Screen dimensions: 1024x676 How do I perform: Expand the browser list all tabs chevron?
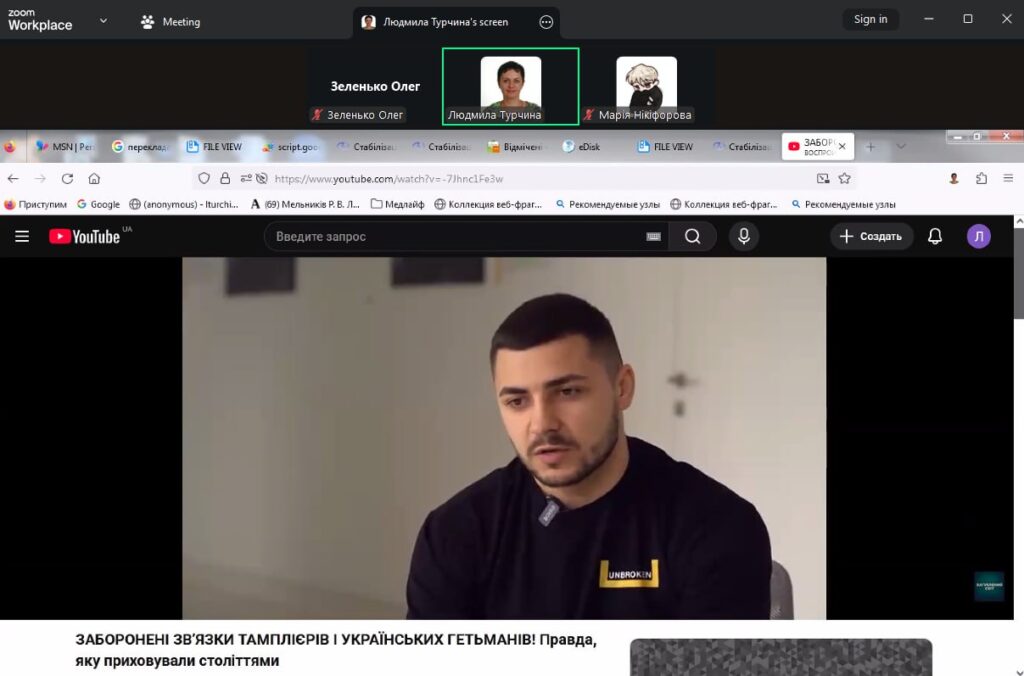click(900, 147)
